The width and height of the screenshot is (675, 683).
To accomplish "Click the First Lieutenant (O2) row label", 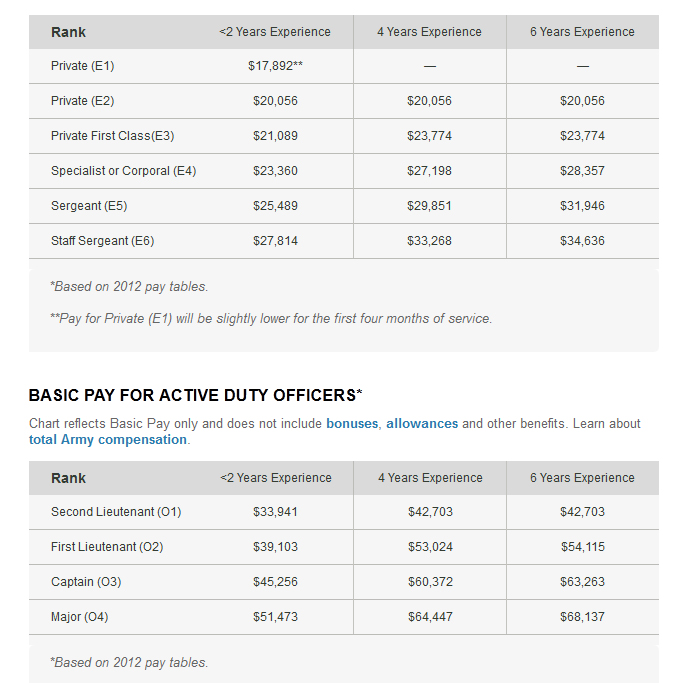I will (107, 547).
